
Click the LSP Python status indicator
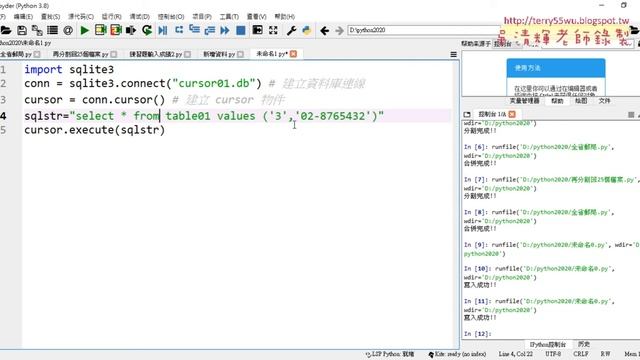click(x=390, y=354)
